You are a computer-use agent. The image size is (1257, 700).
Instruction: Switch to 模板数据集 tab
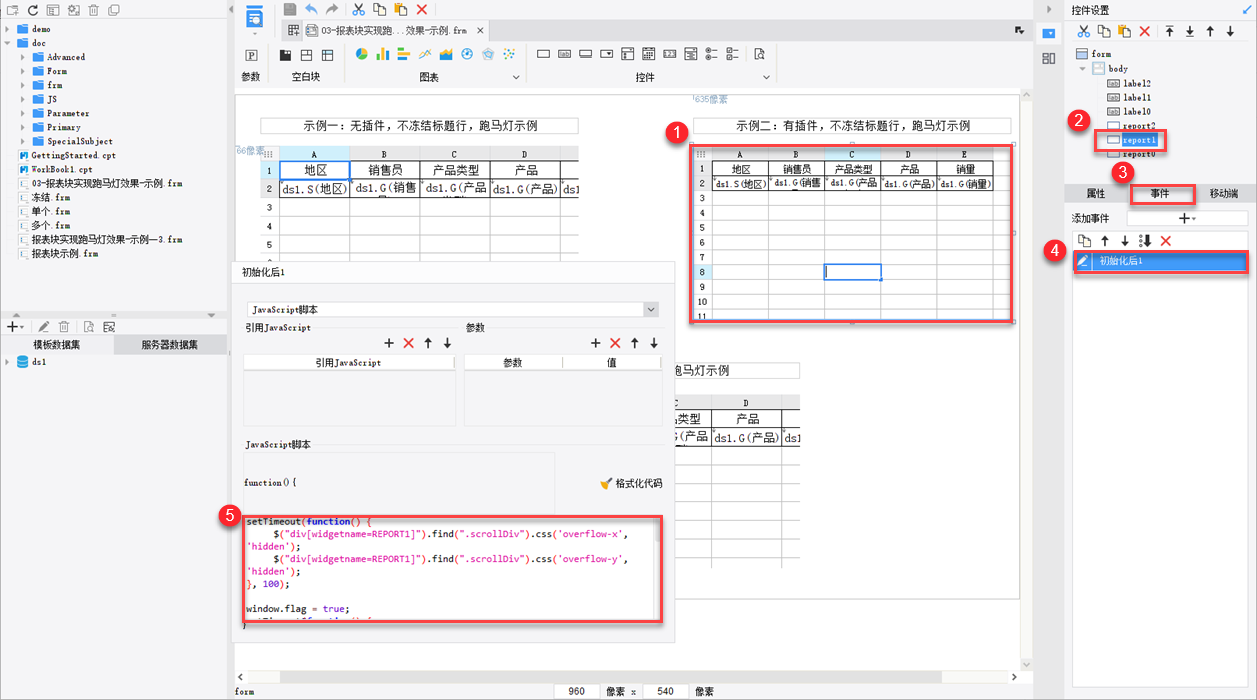pos(57,345)
